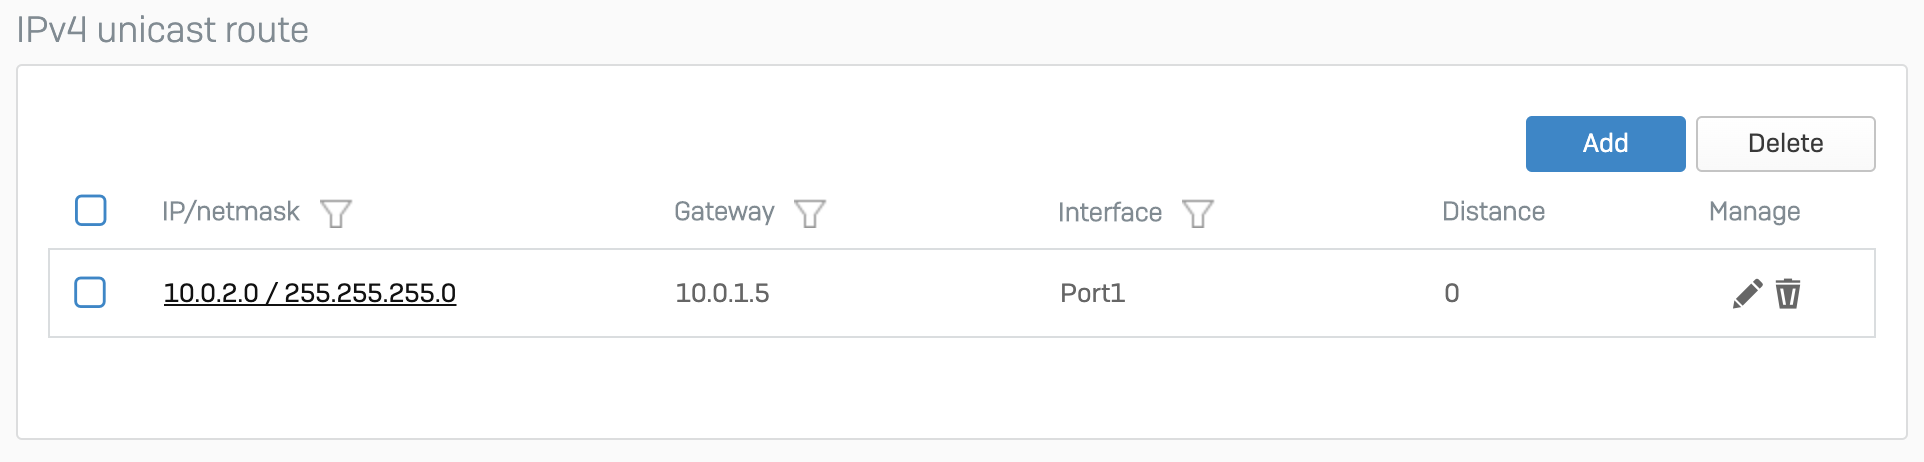Select the distance value 0 cell
The width and height of the screenshot is (1924, 462).
tap(1451, 293)
